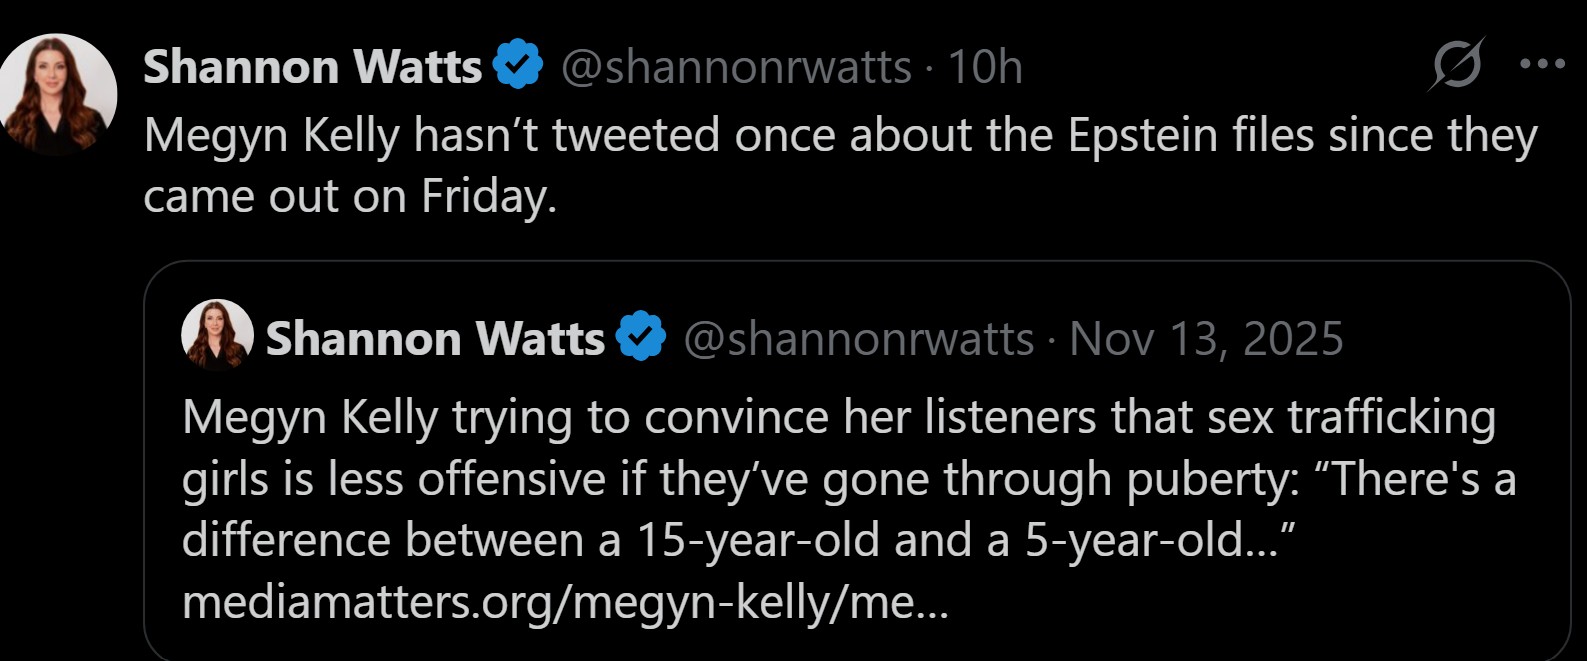Click the Grok explain-post icon
1587x661 pixels.
pyautogui.click(x=1455, y=66)
